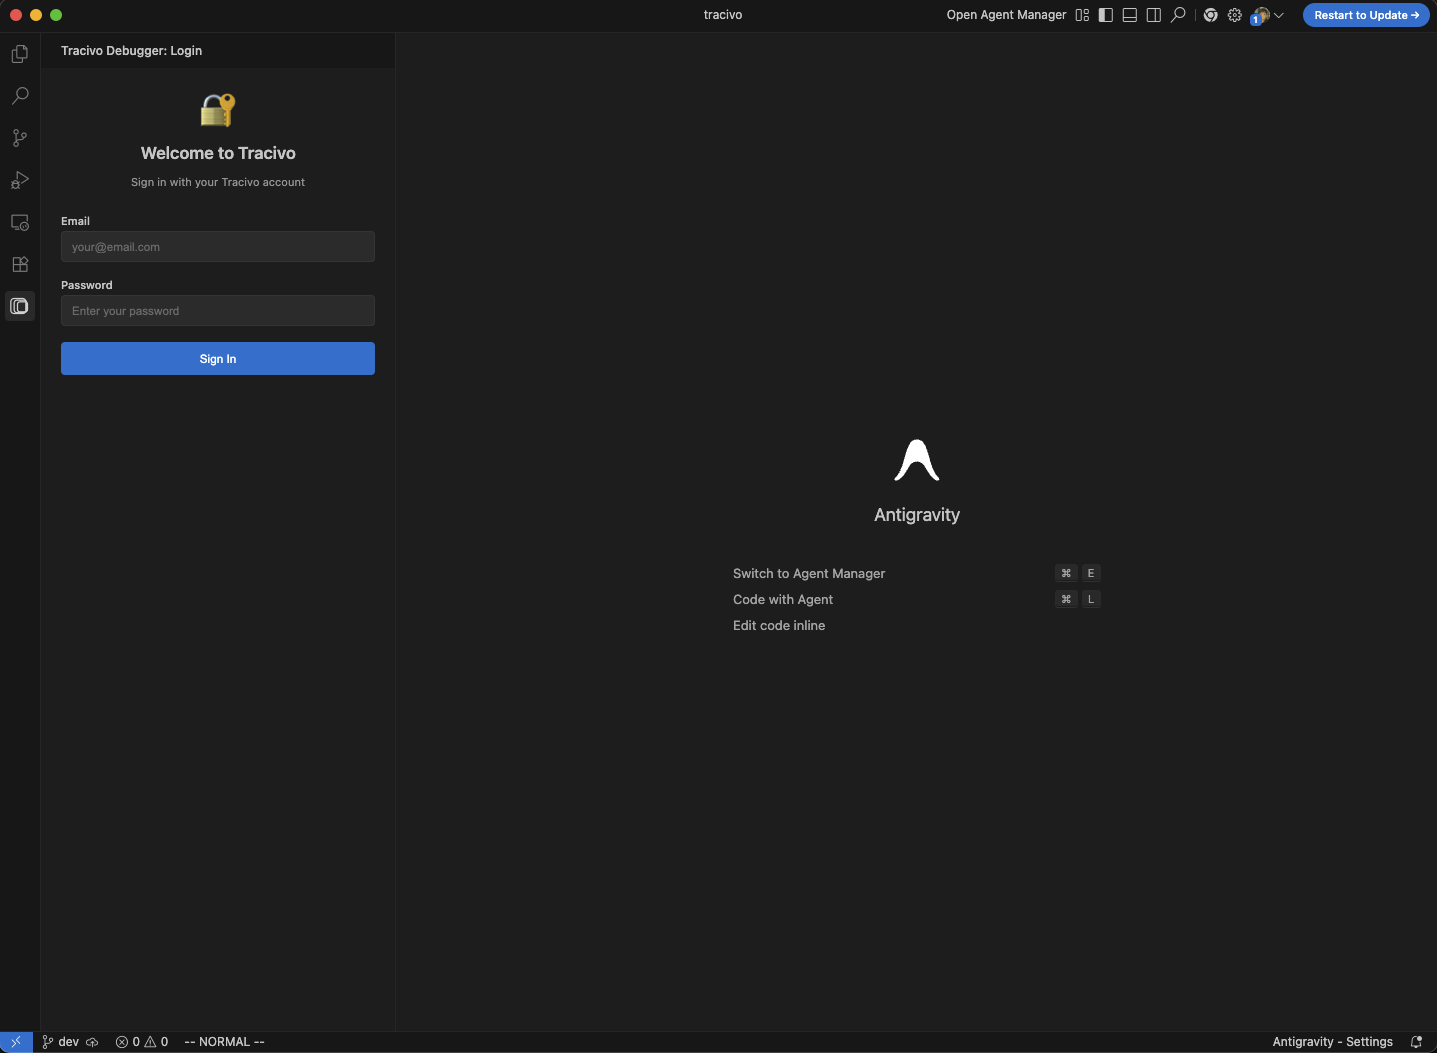Click Restart to Update button
The width and height of the screenshot is (1437, 1053).
click(x=1366, y=15)
